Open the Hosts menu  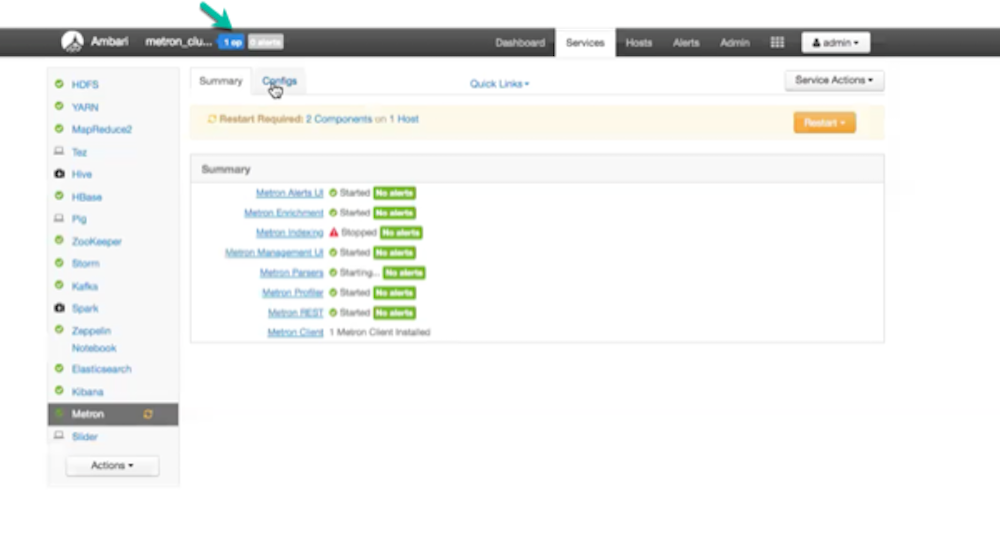tap(638, 43)
